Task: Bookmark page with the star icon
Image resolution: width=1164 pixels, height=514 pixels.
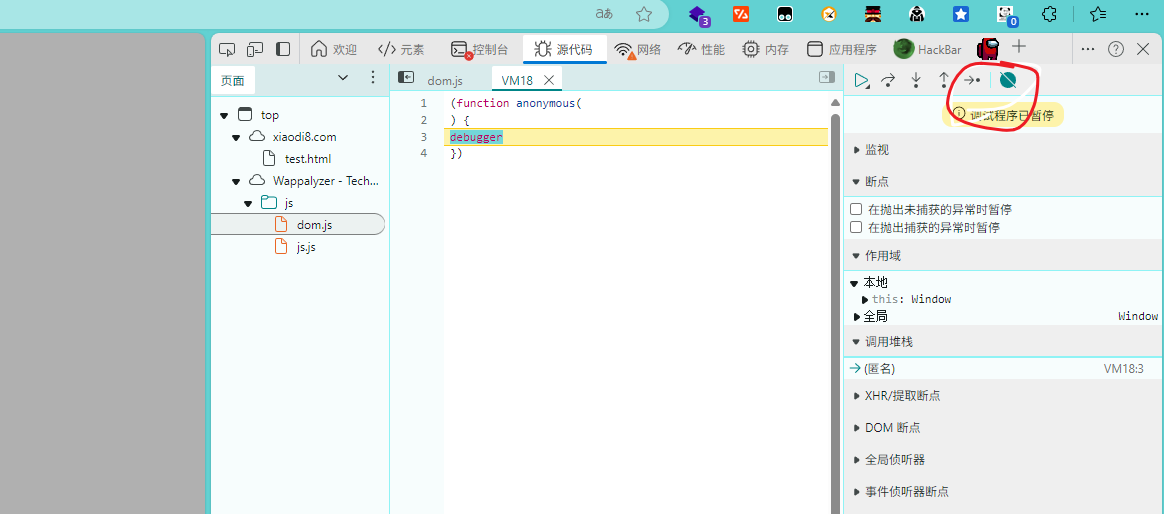Action: tap(644, 13)
